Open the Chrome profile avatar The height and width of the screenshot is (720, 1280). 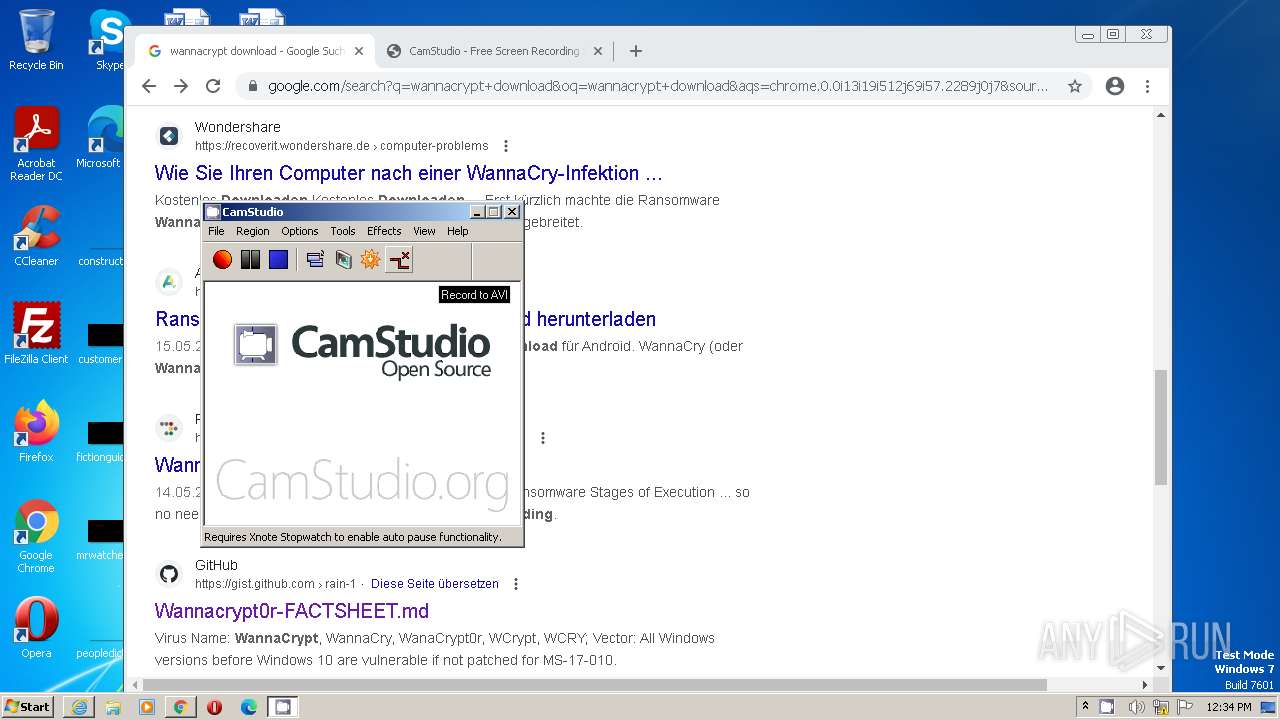tap(1115, 86)
